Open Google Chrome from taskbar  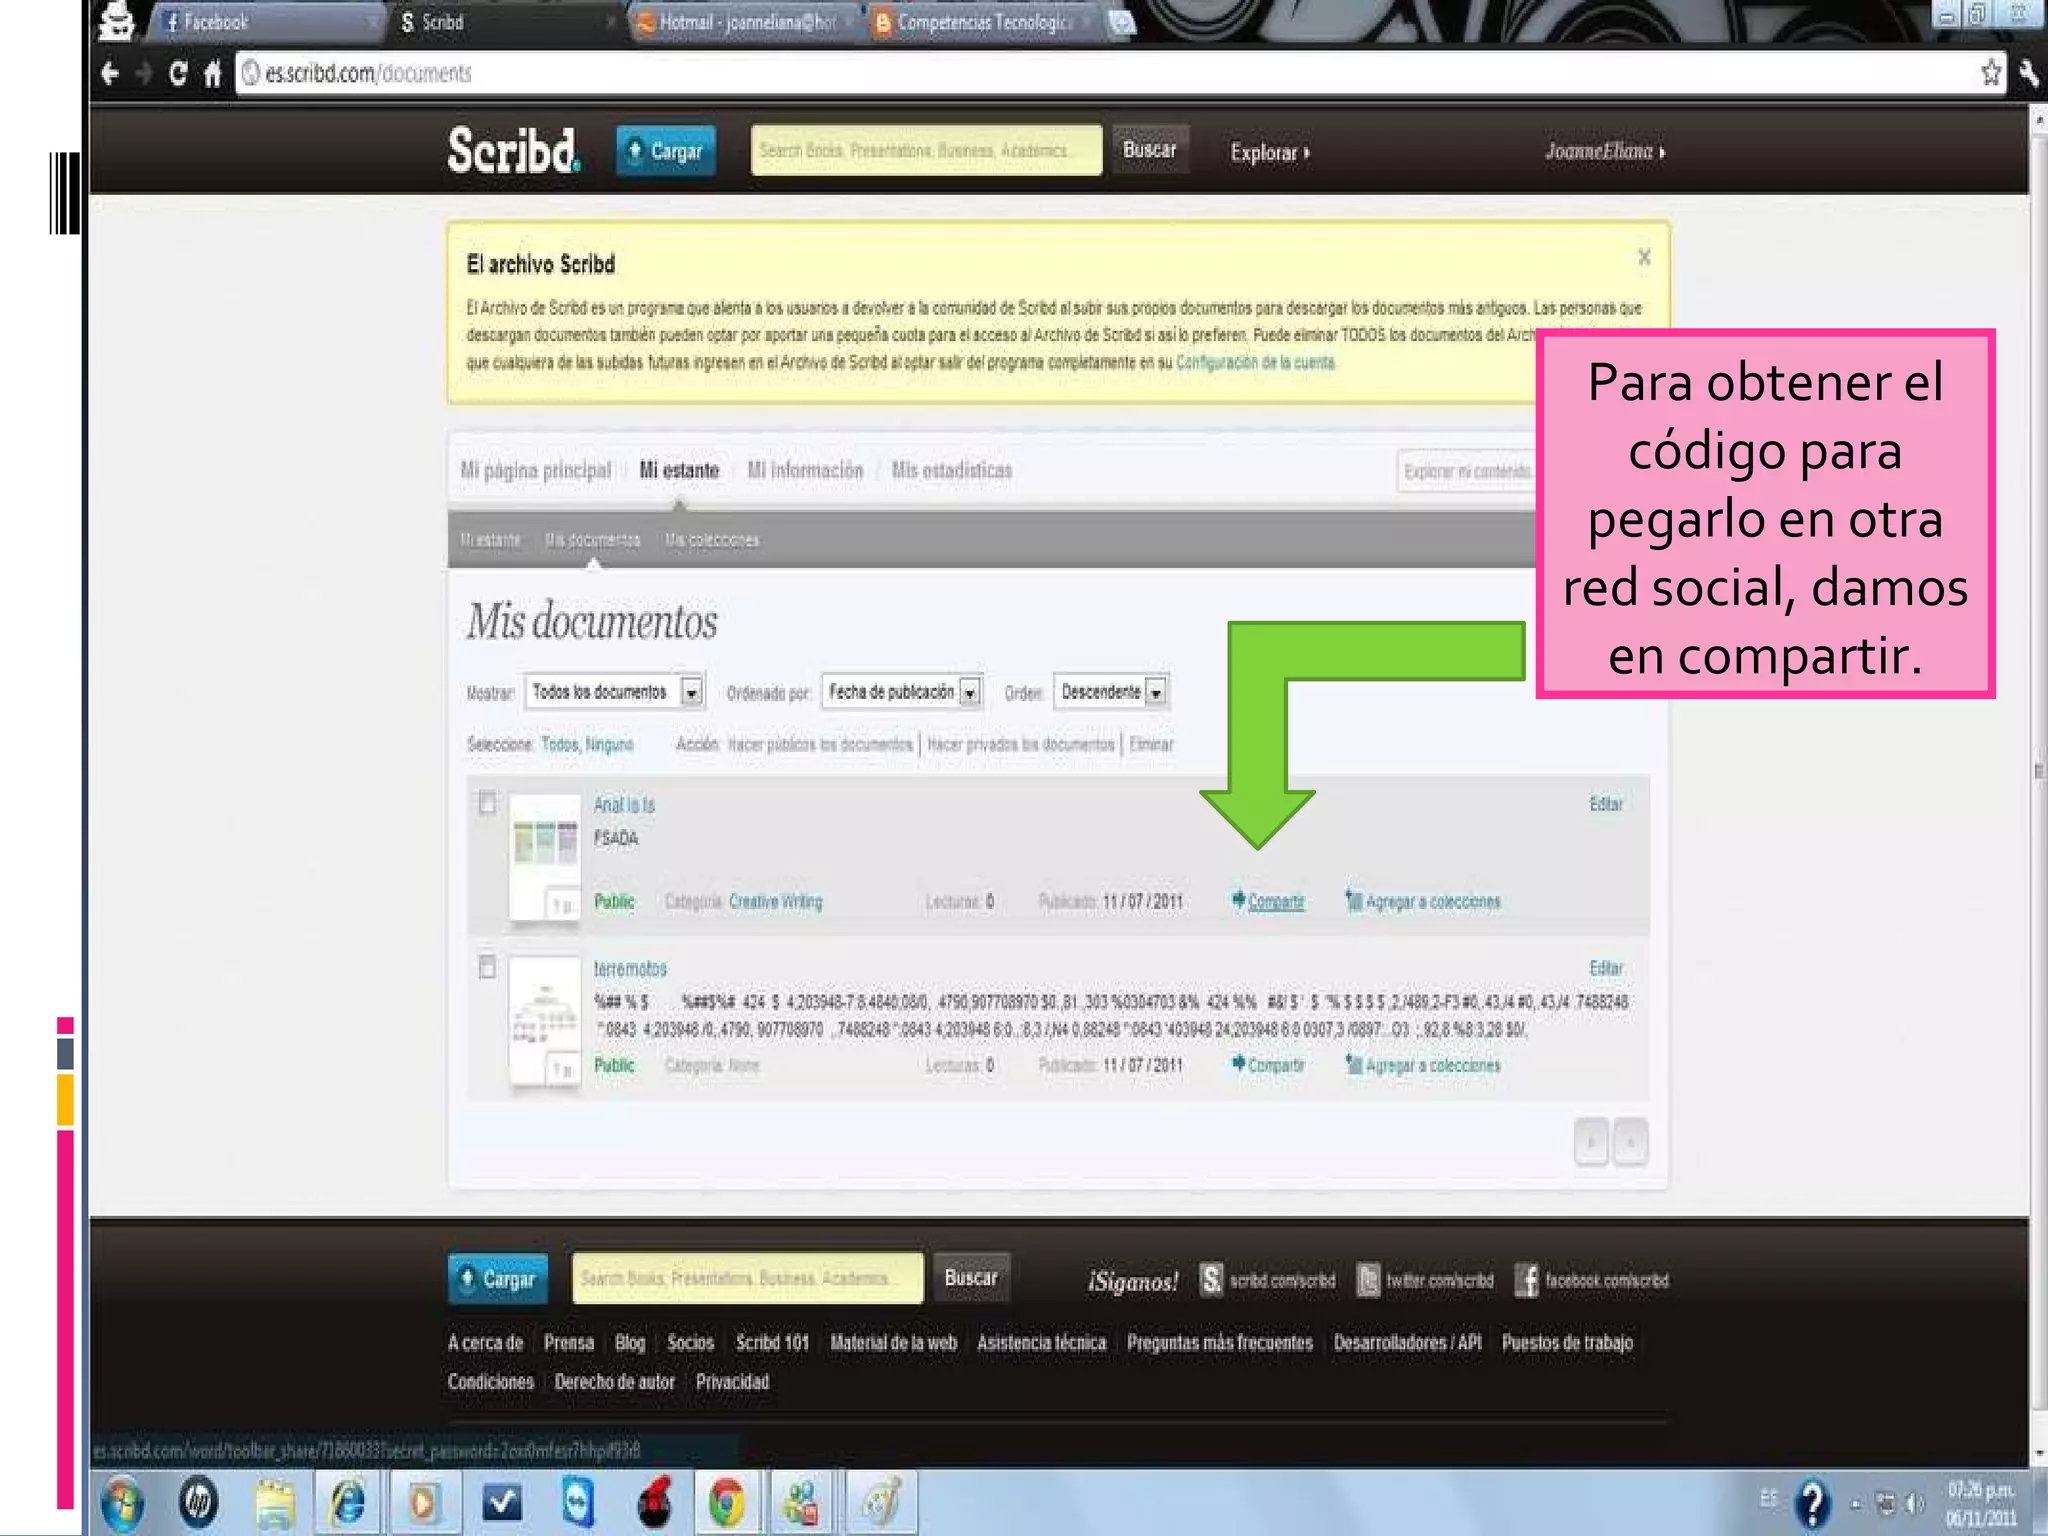click(x=727, y=1502)
